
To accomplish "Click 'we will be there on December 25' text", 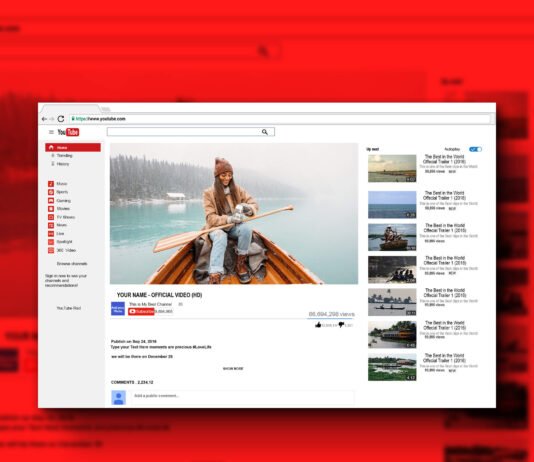I will click(142, 356).
